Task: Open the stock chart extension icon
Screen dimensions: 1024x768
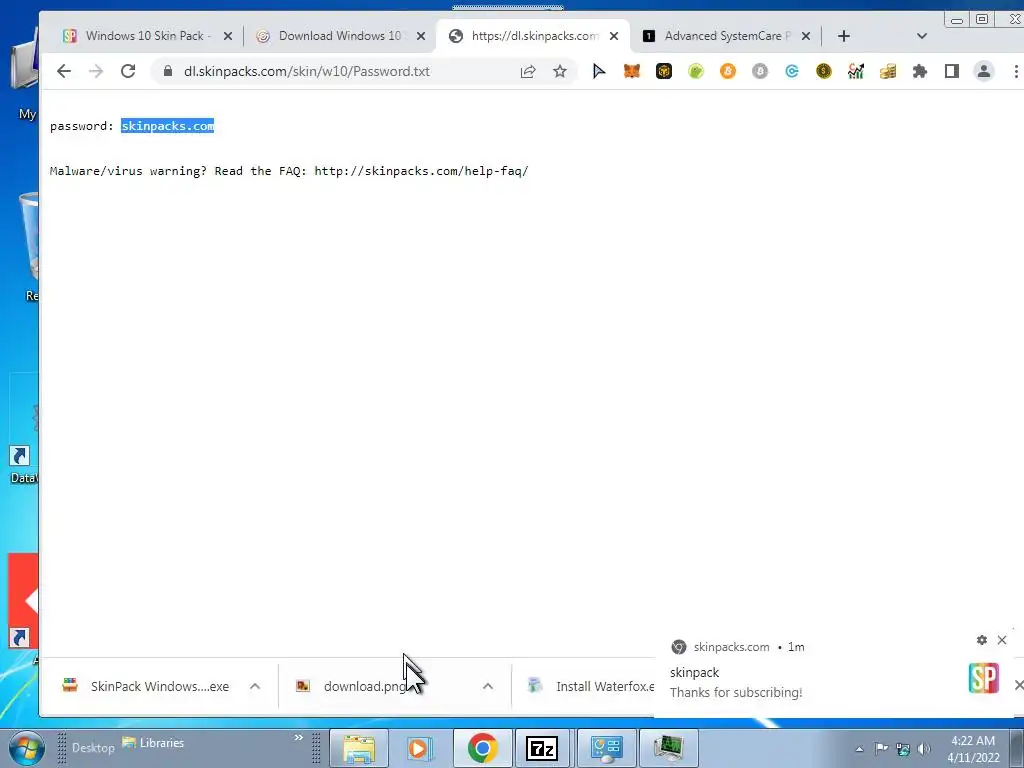Action: (x=856, y=71)
